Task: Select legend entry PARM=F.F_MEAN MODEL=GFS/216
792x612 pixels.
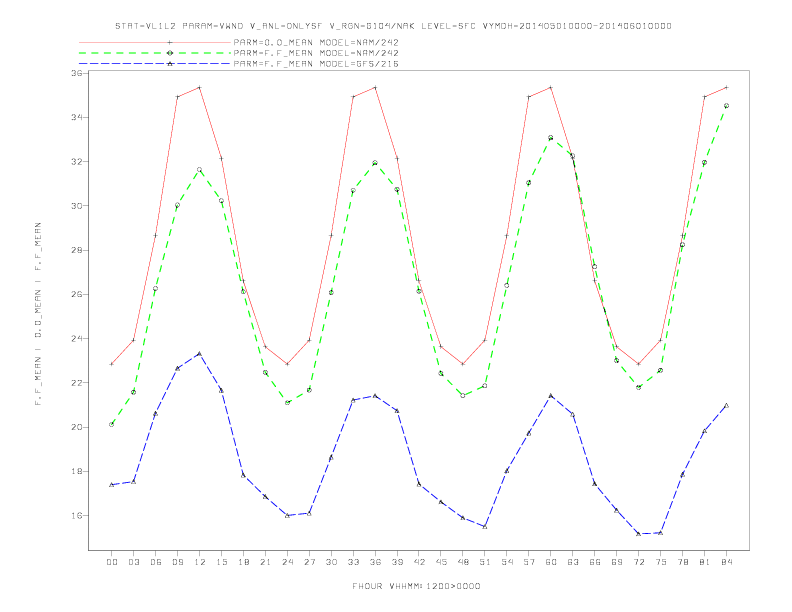Action: [x=316, y=64]
